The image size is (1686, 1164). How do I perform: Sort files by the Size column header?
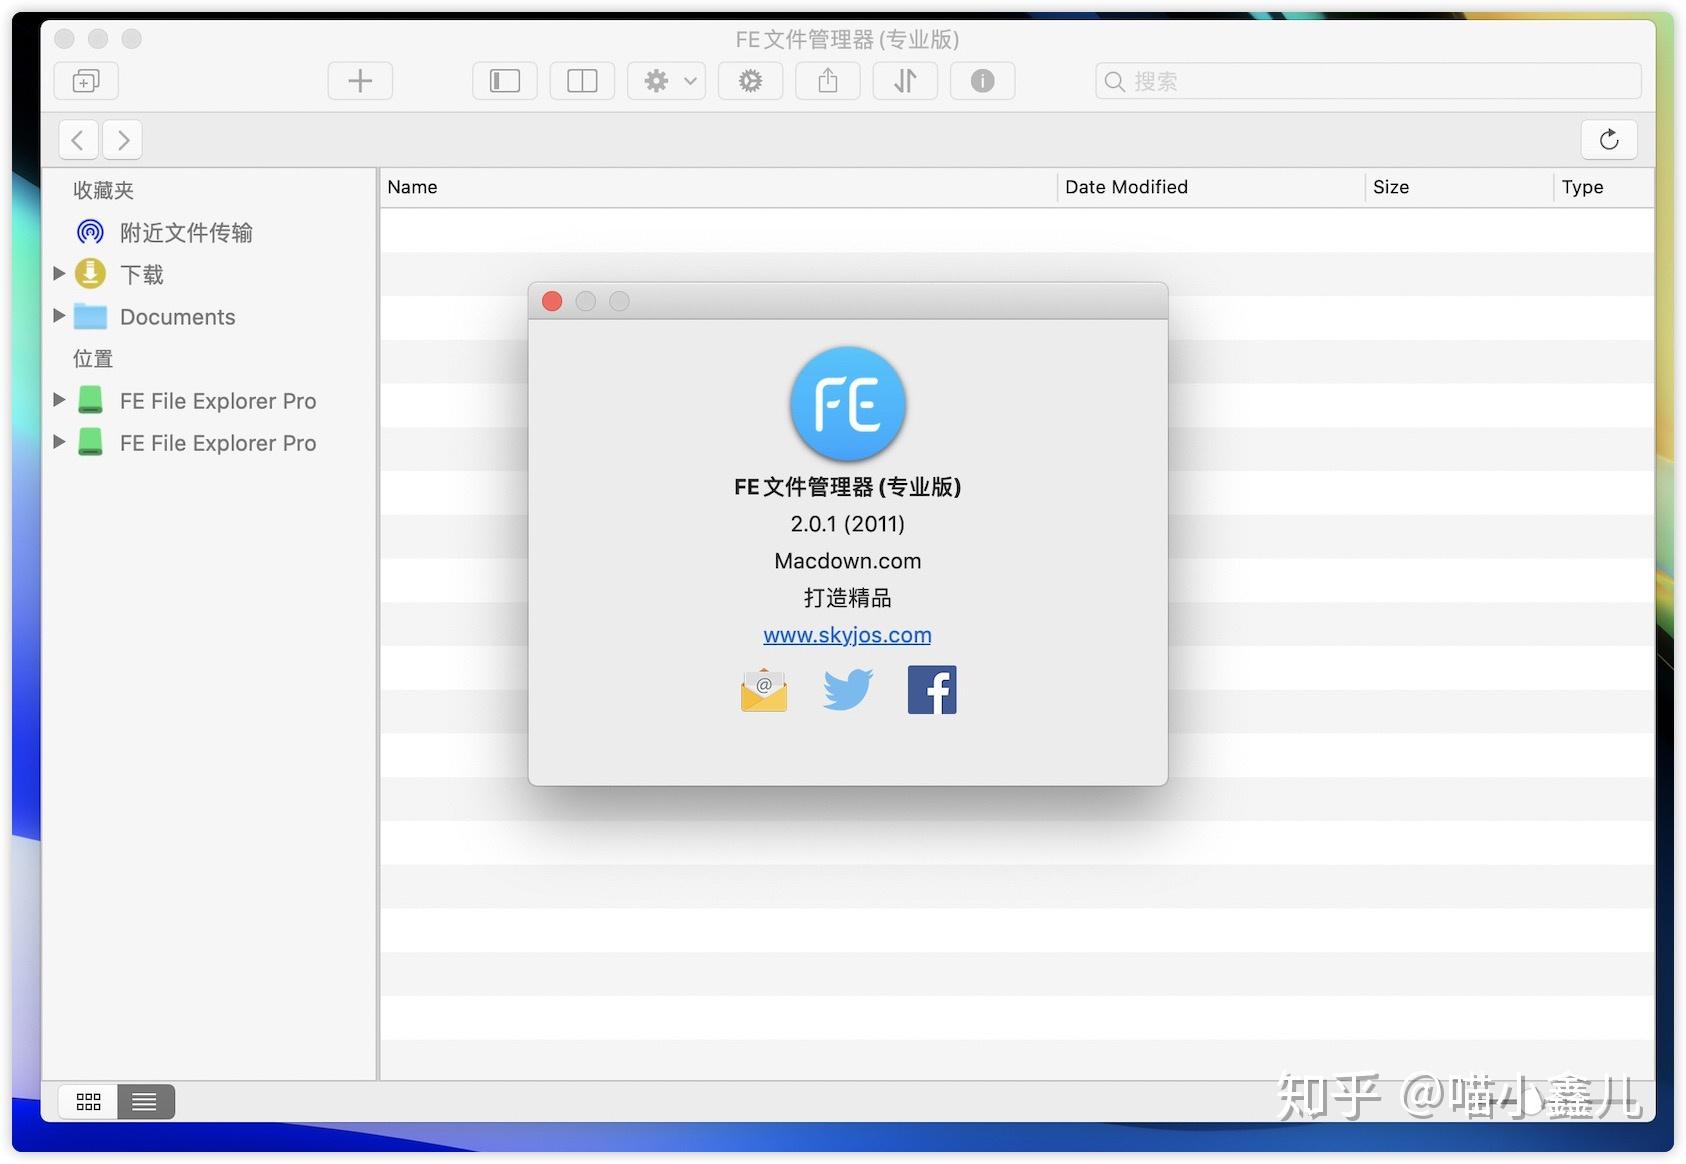tap(1390, 187)
